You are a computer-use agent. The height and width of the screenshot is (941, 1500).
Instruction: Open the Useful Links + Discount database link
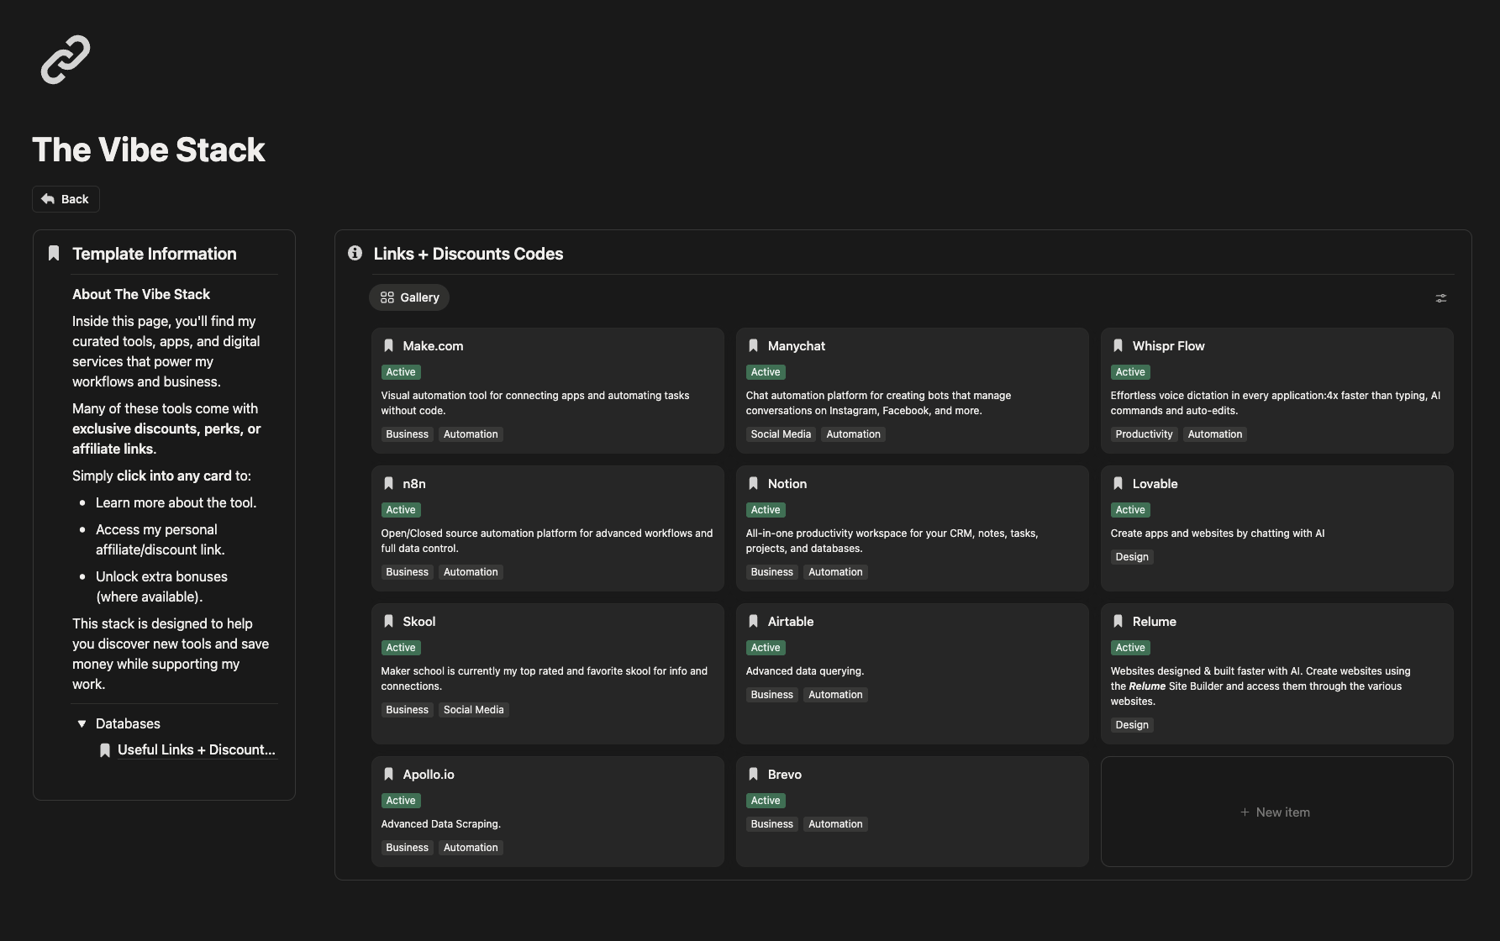[x=195, y=750]
